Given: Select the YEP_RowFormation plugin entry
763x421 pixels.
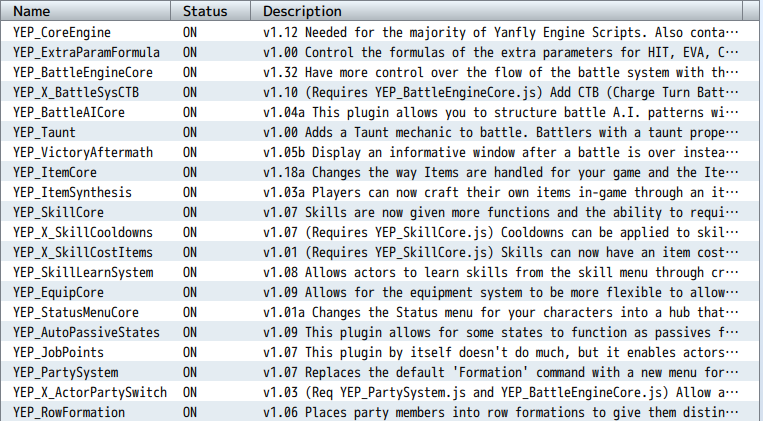Looking at the screenshot, I should pos(382,412).
